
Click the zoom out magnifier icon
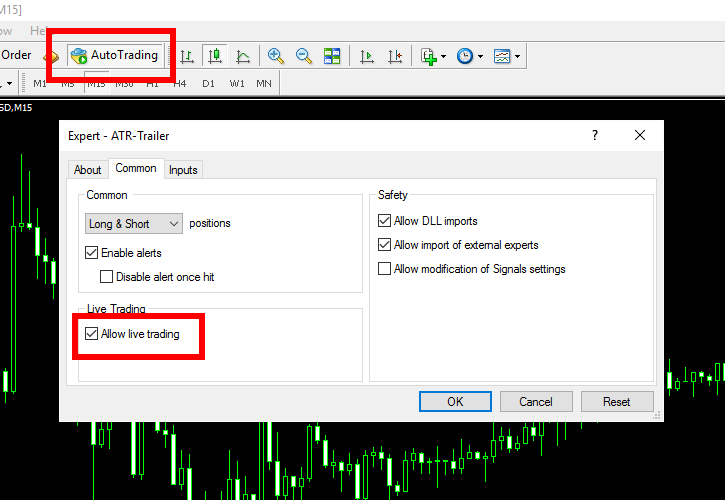point(303,56)
